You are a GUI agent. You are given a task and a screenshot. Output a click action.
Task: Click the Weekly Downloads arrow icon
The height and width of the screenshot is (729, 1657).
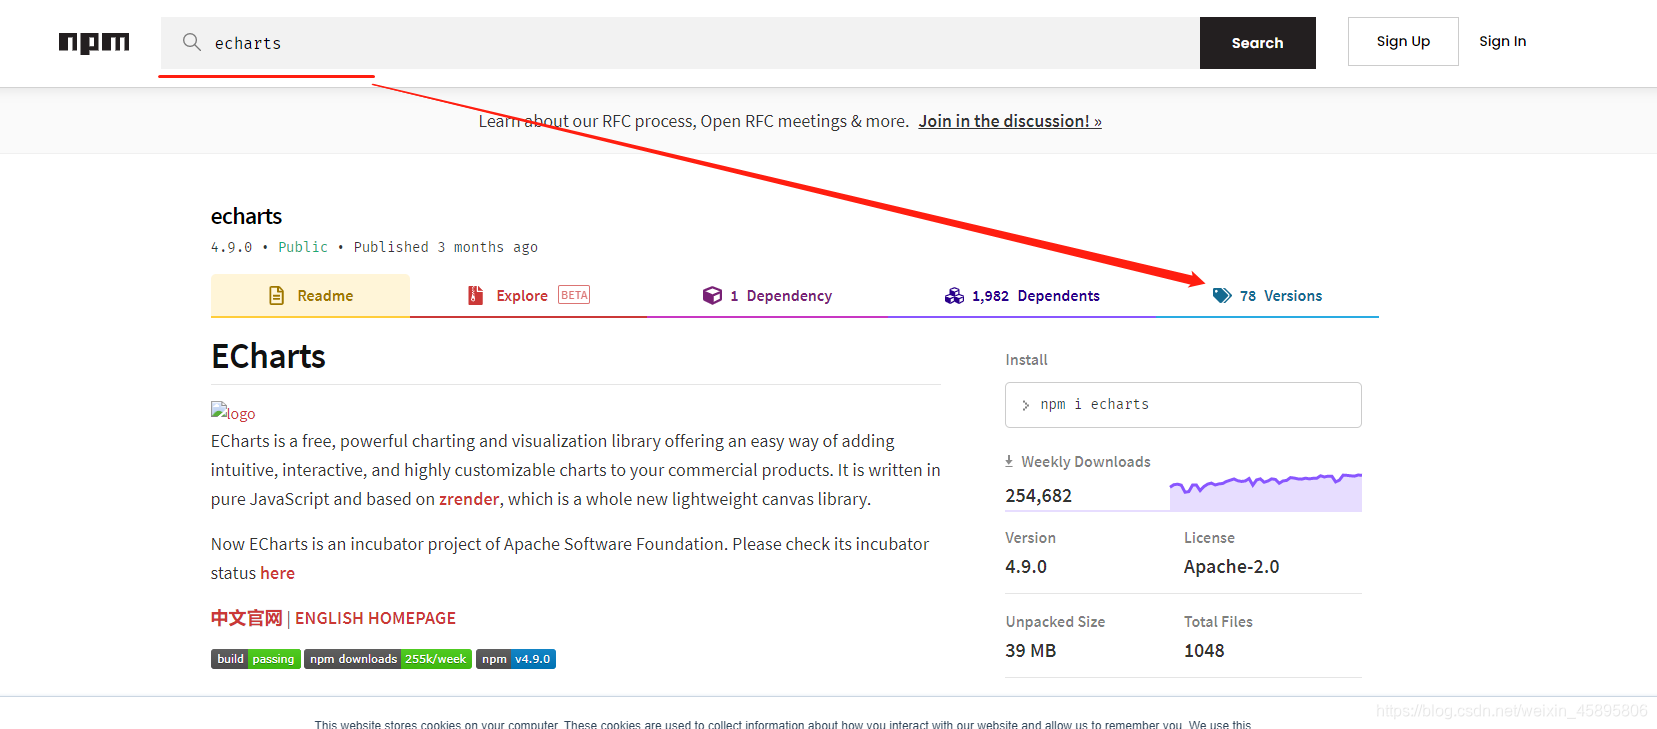[x=1009, y=461]
